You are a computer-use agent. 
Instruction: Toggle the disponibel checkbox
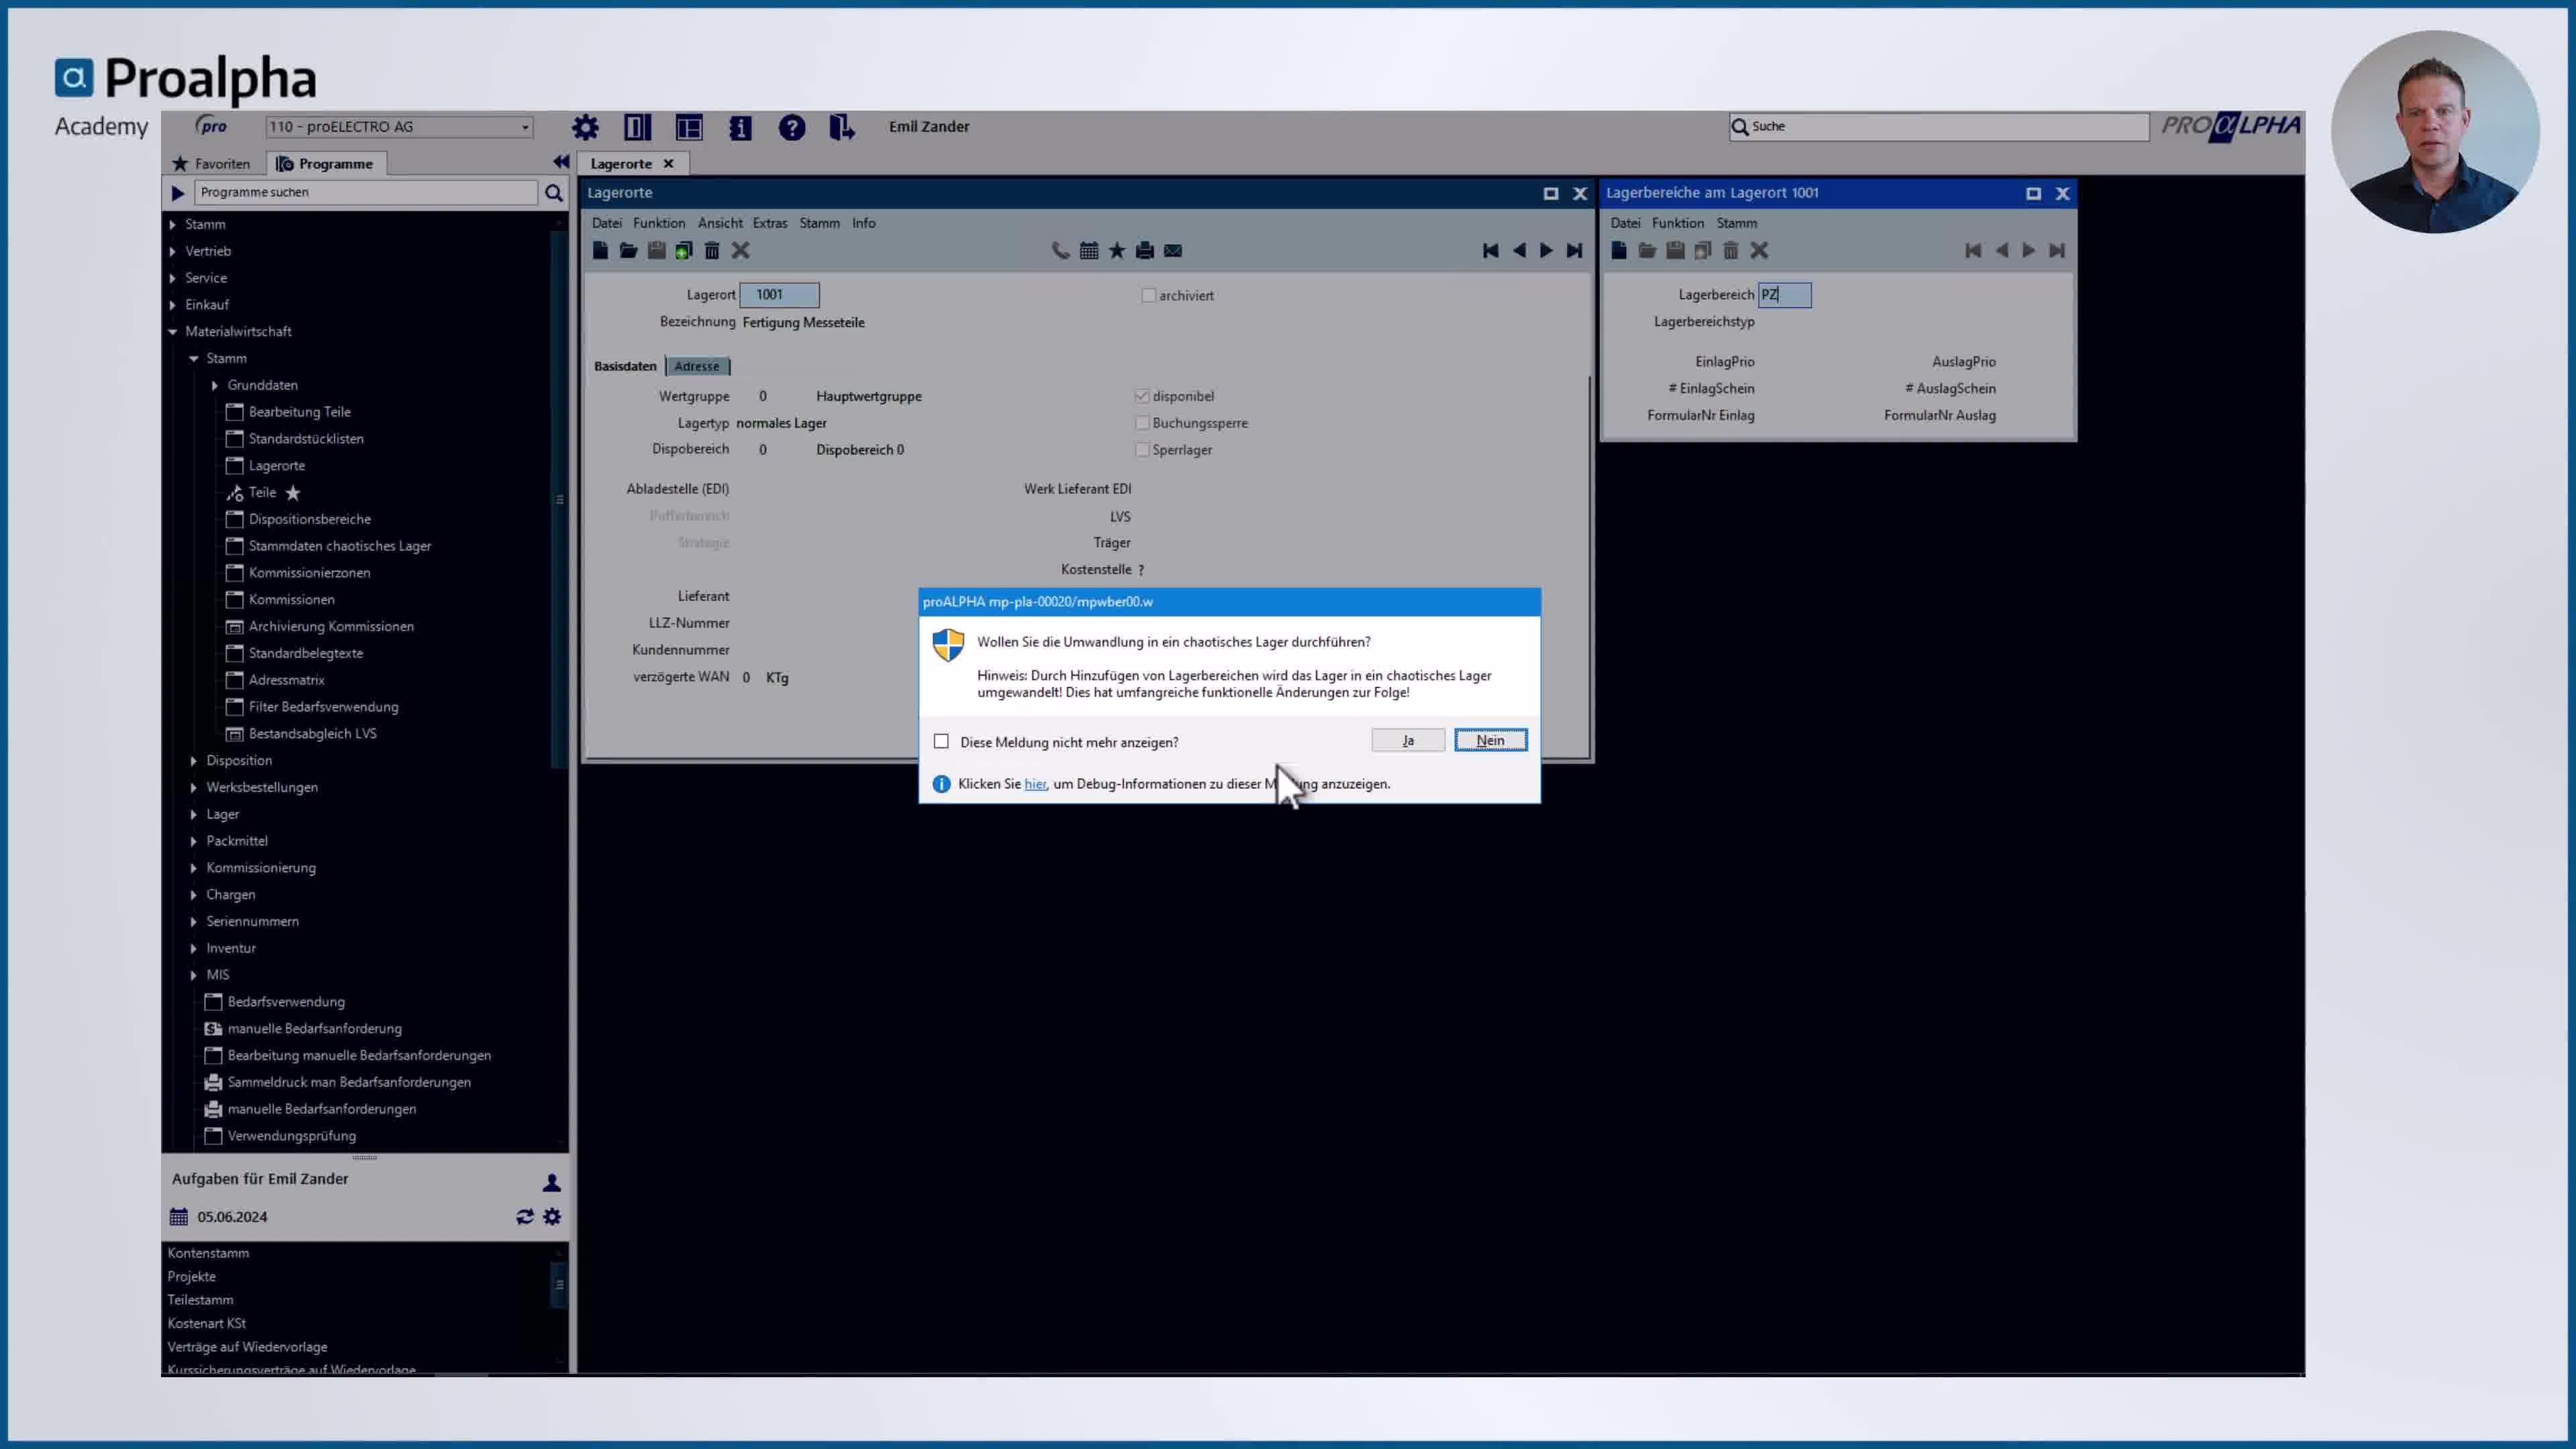1142,396
